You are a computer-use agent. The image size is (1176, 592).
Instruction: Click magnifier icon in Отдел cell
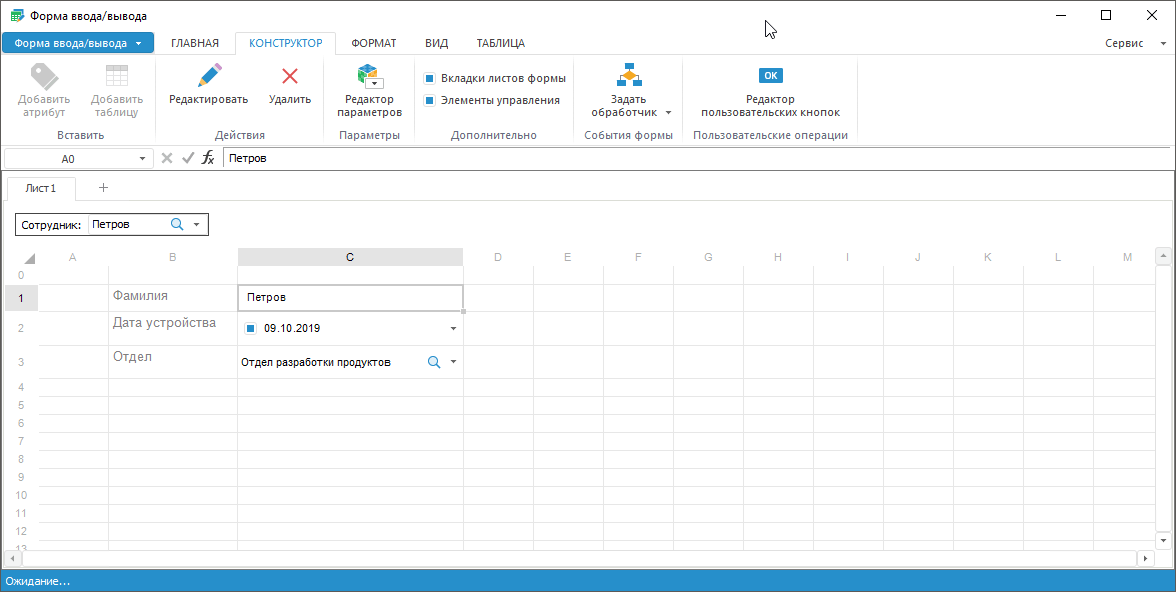434,363
